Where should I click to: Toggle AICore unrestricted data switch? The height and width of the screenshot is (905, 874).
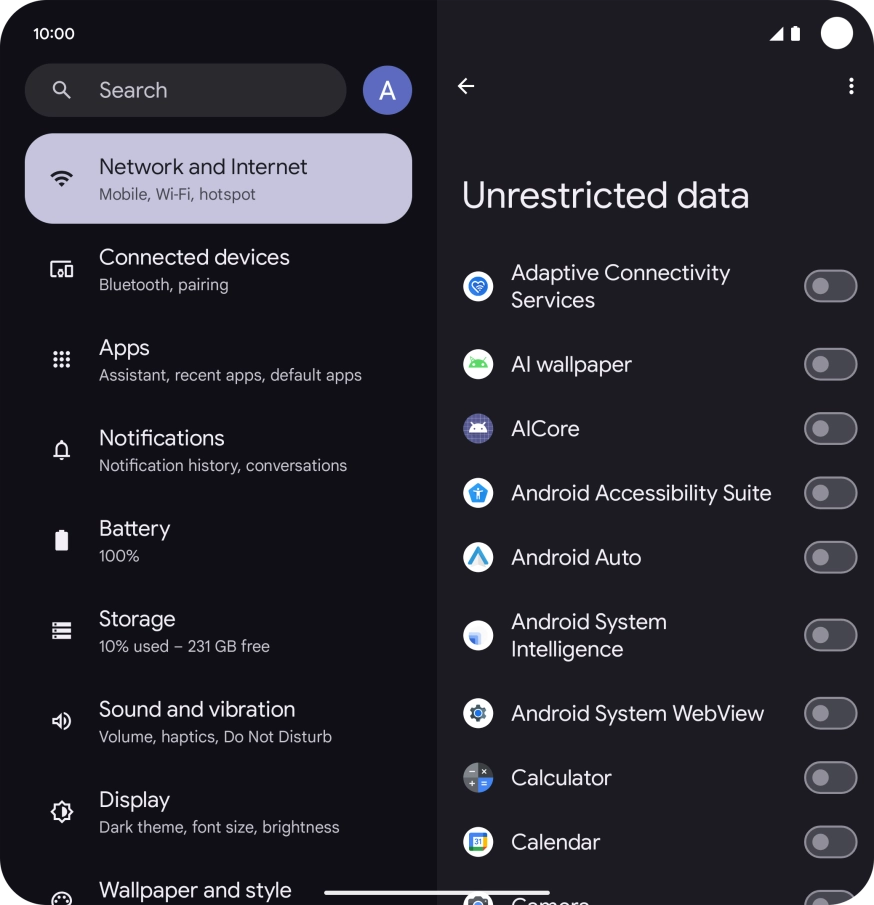(830, 429)
